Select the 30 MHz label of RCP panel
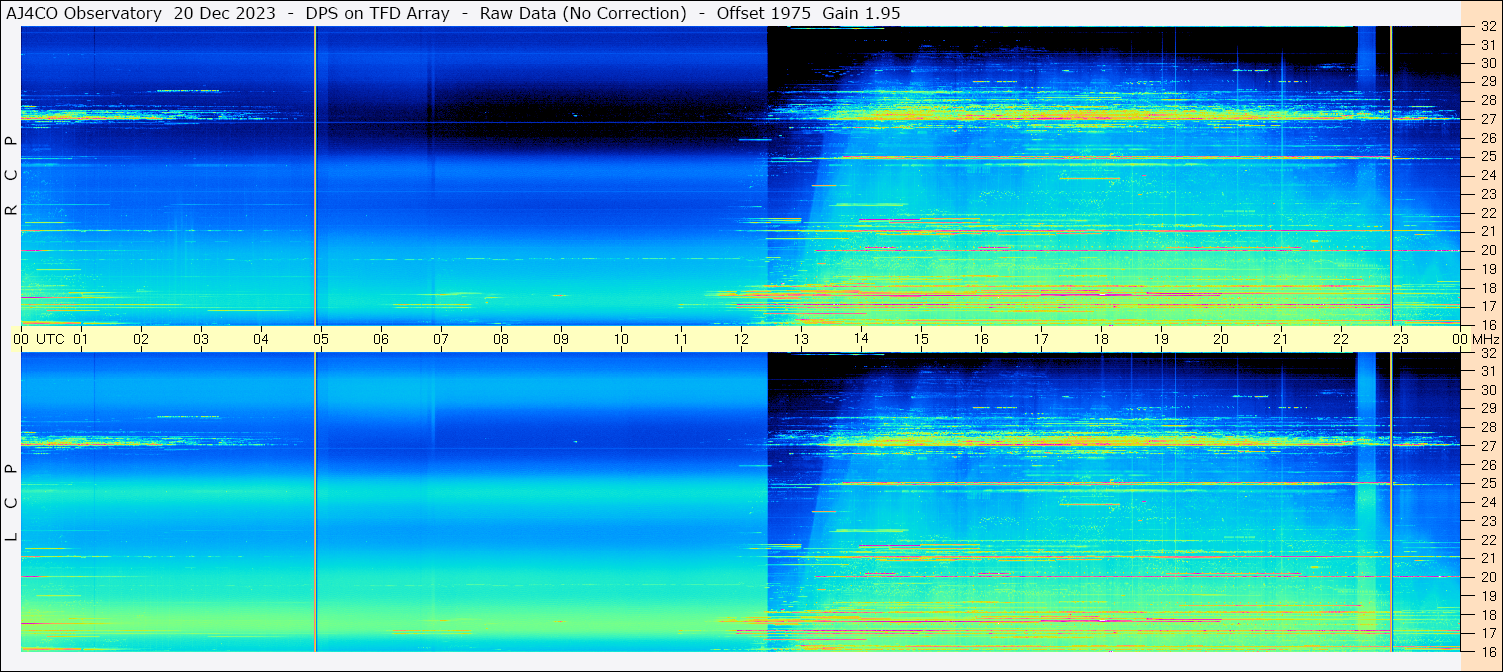This screenshot has height=672, width=1503. click(1487, 63)
